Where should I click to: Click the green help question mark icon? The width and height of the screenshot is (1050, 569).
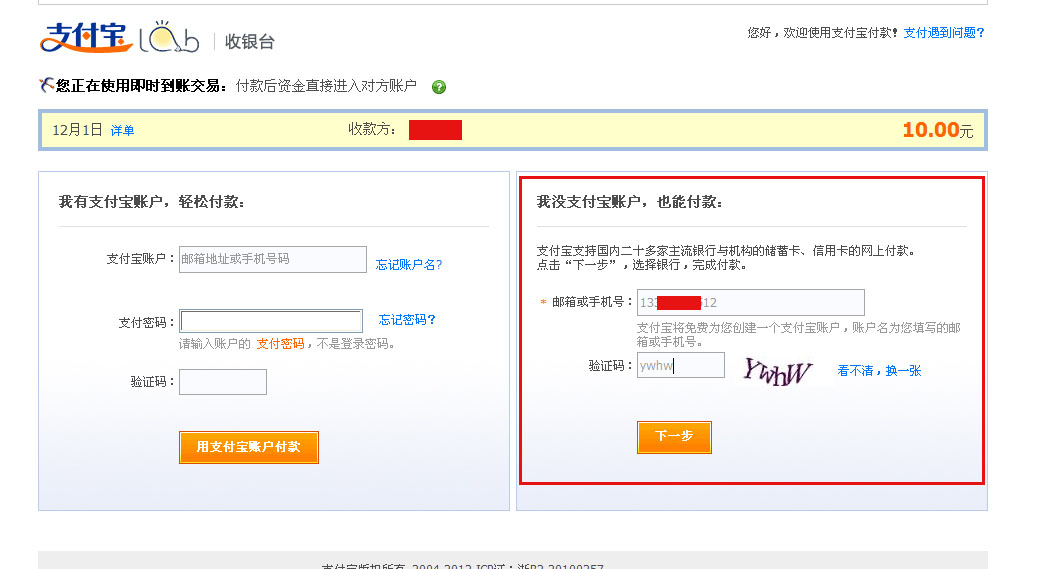[439, 87]
